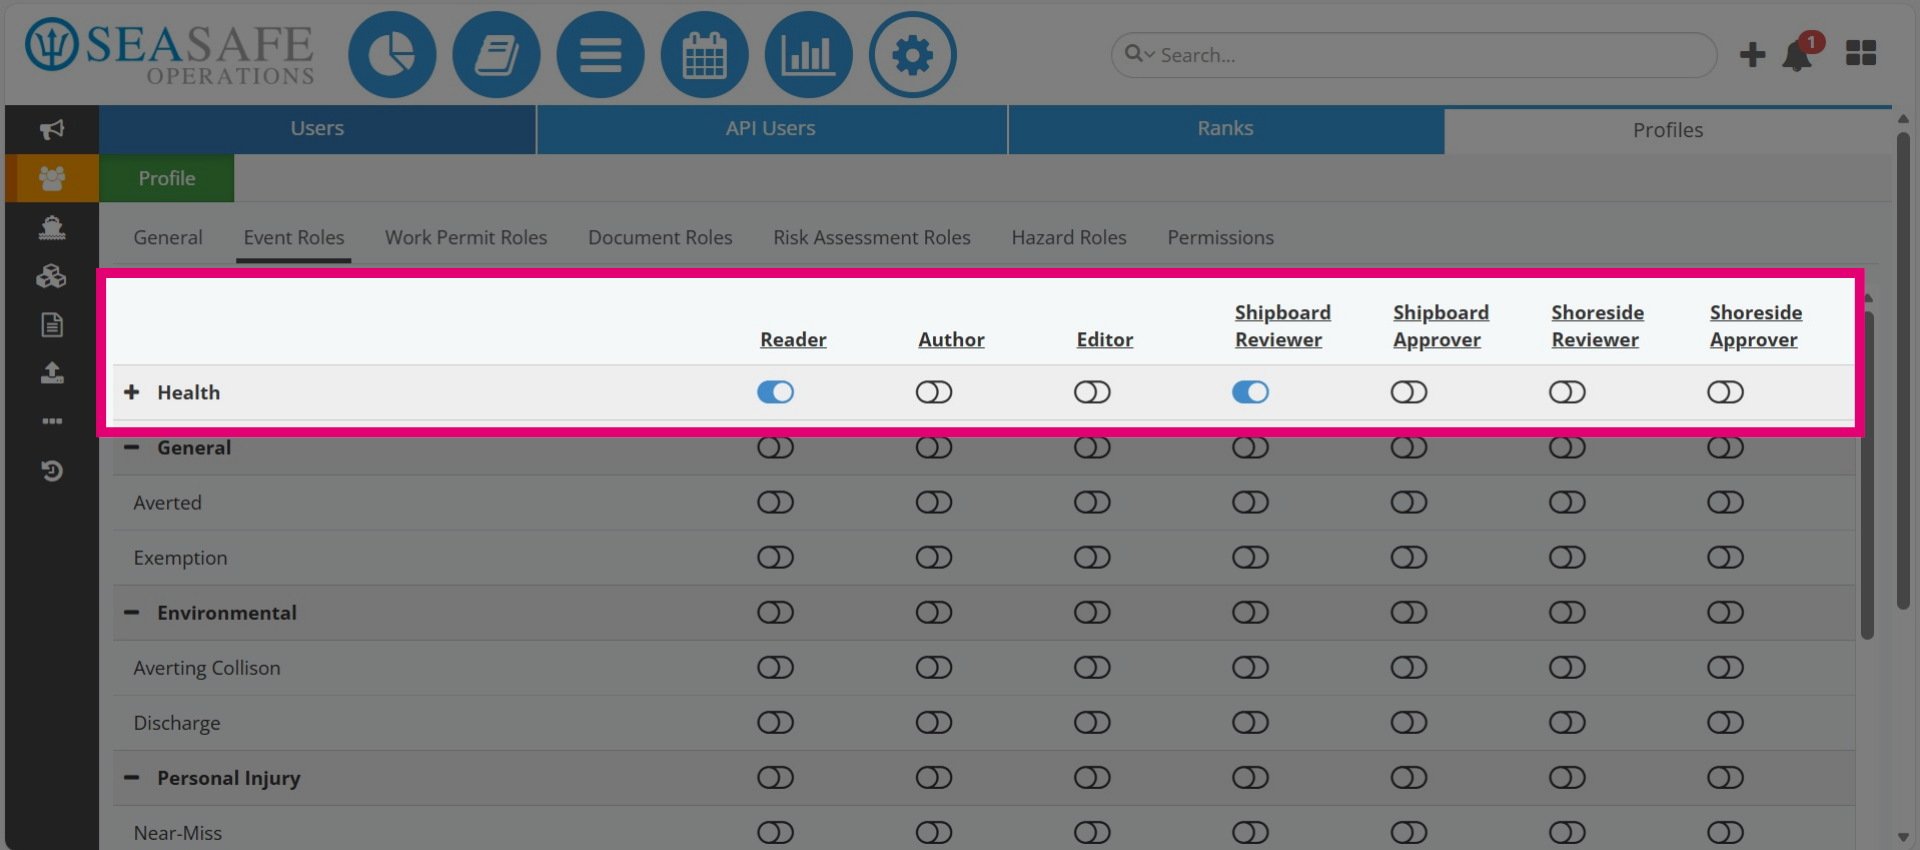The width and height of the screenshot is (1920, 850).
Task: Open the calendar icon in top bar
Action: point(704,55)
